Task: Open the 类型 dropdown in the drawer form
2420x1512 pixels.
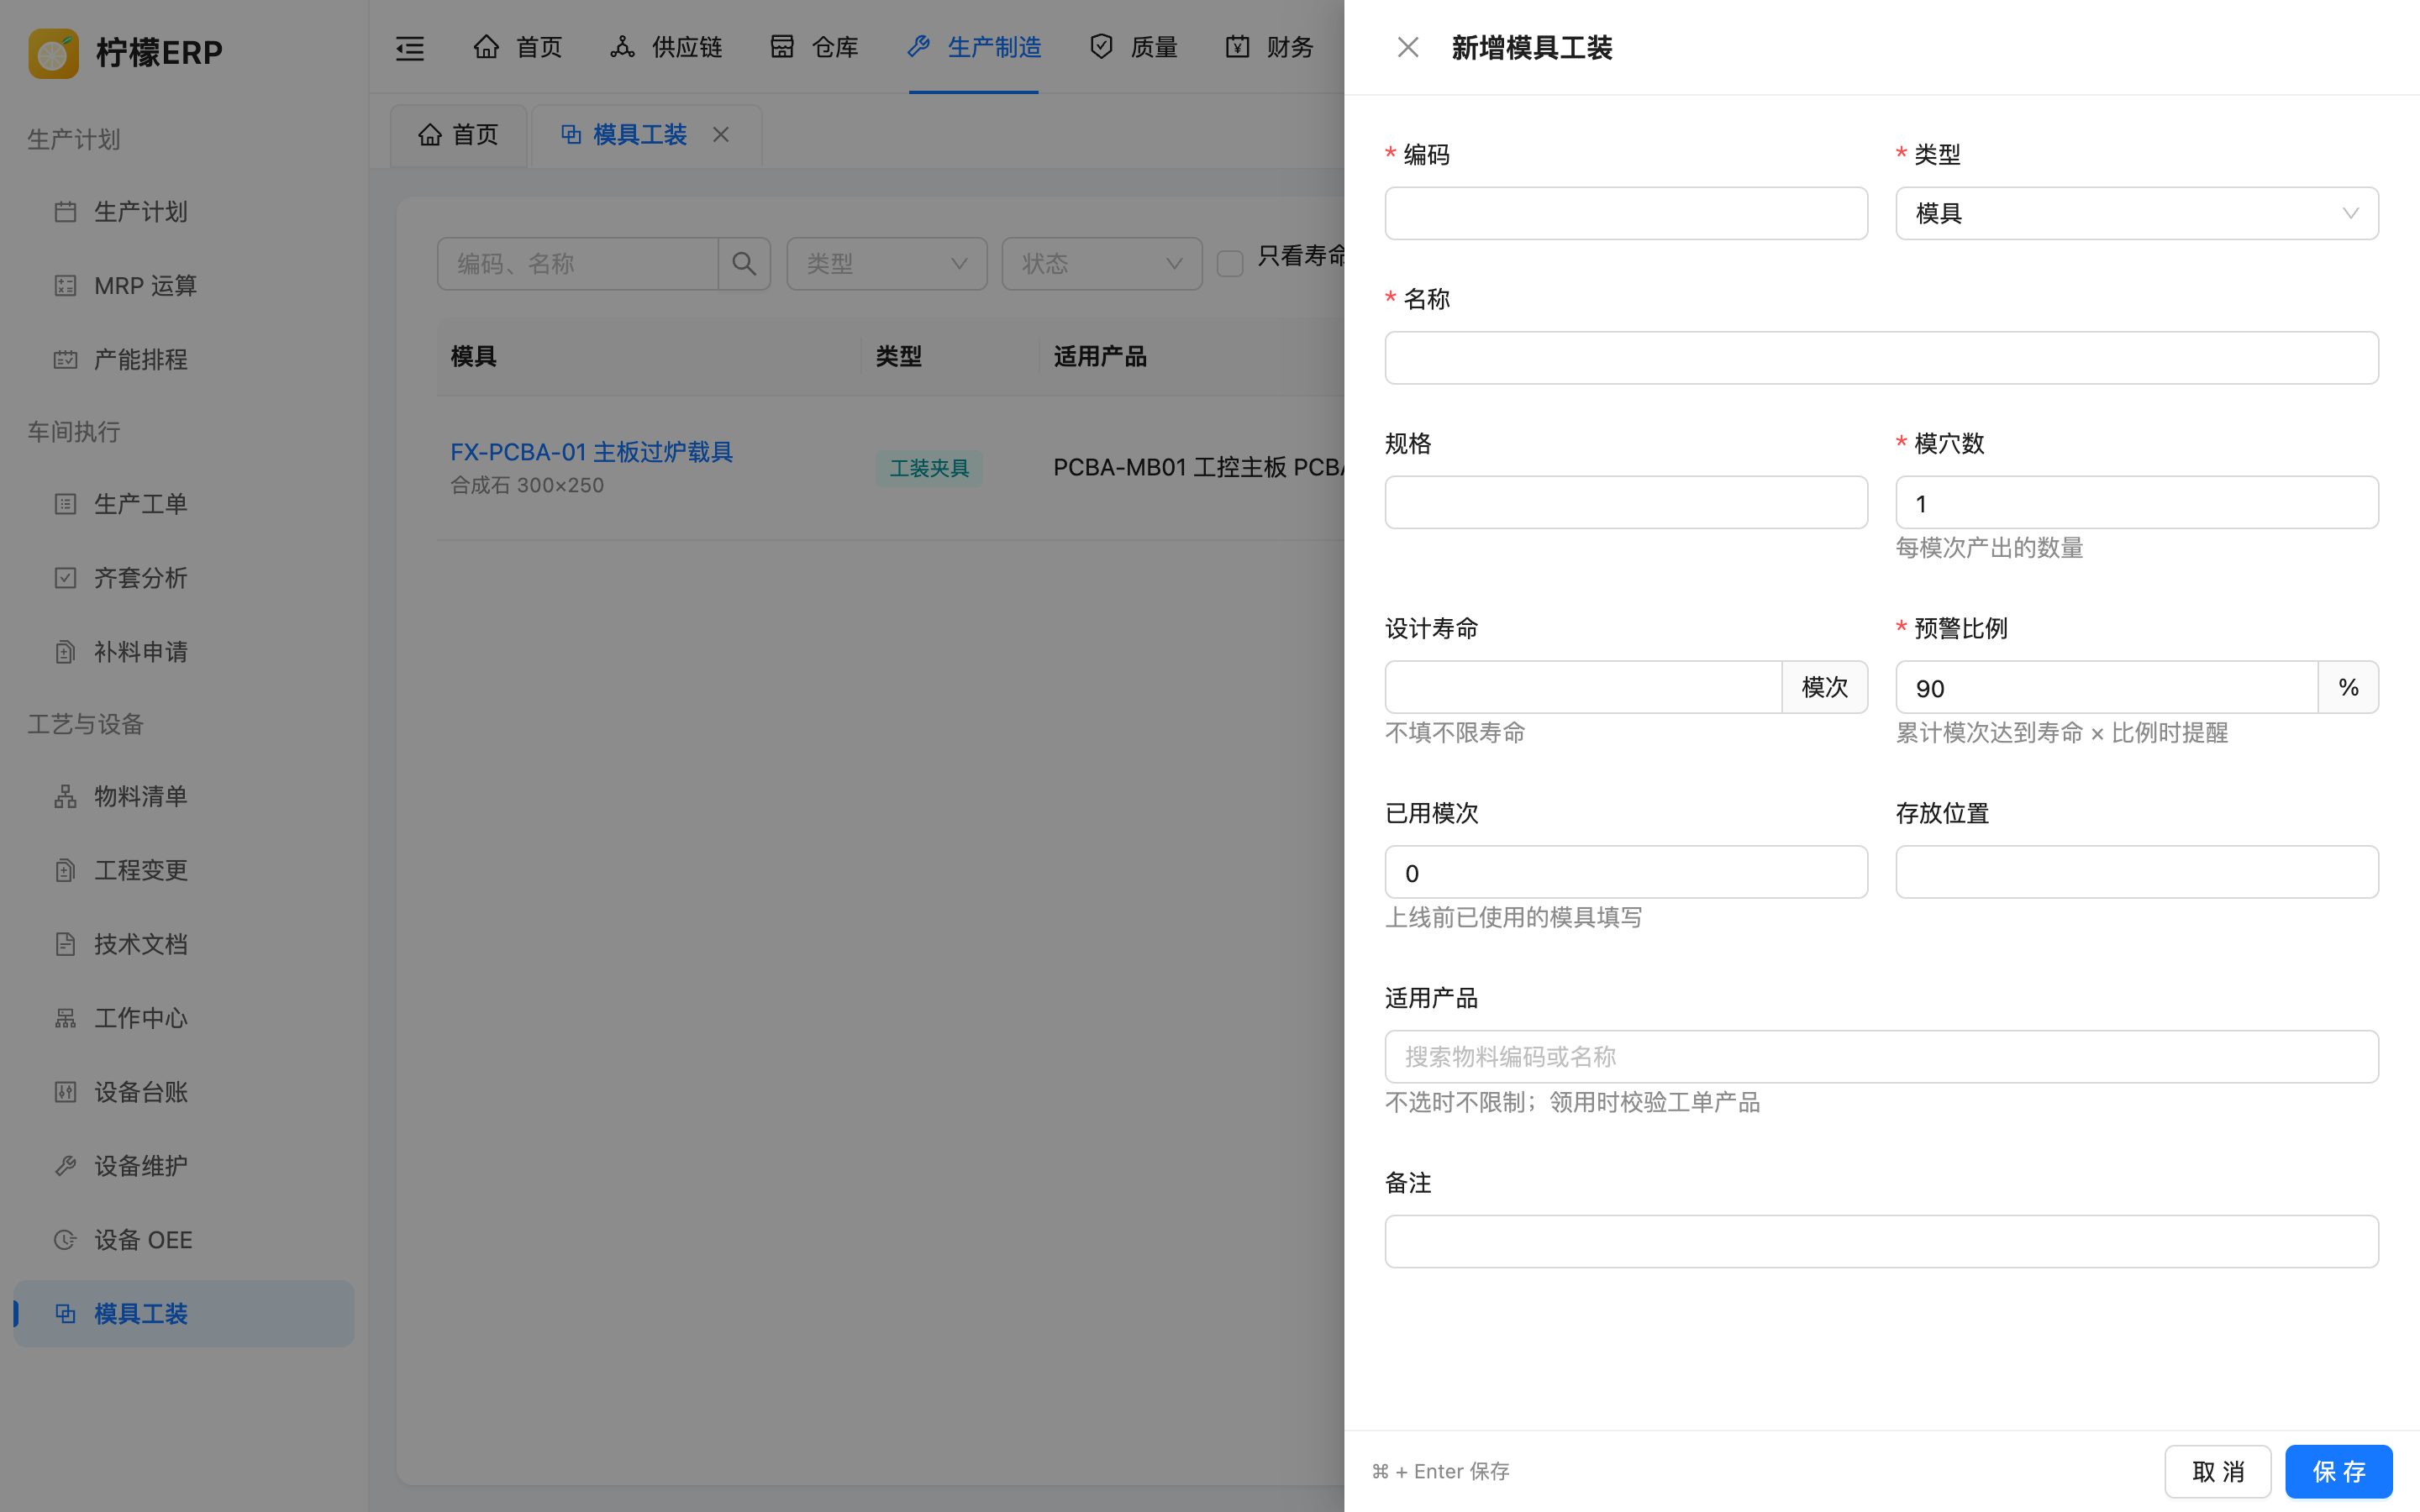Action: (2137, 213)
